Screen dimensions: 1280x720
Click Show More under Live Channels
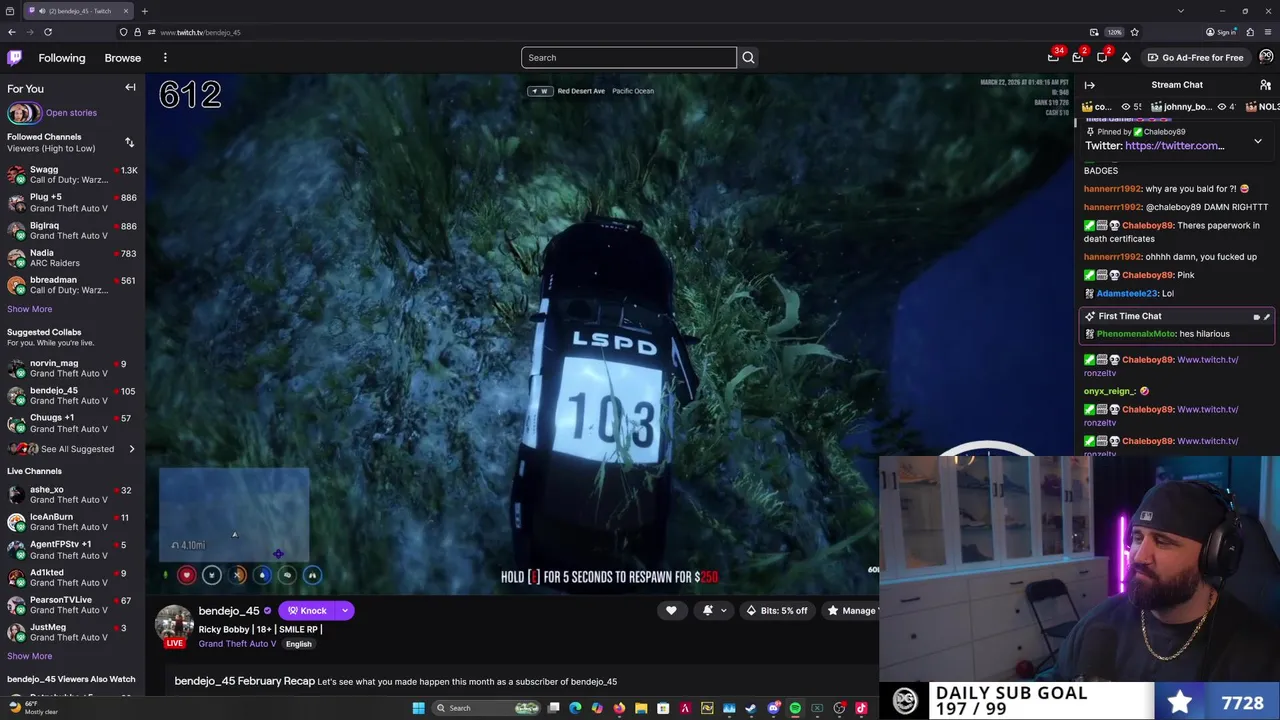pos(30,656)
